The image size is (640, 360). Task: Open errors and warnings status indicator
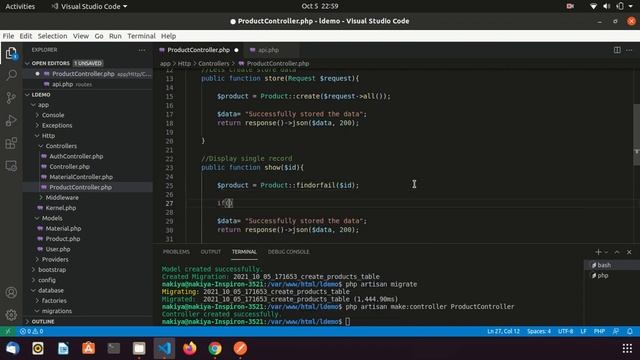pyautogui.click(x=31, y=331)
